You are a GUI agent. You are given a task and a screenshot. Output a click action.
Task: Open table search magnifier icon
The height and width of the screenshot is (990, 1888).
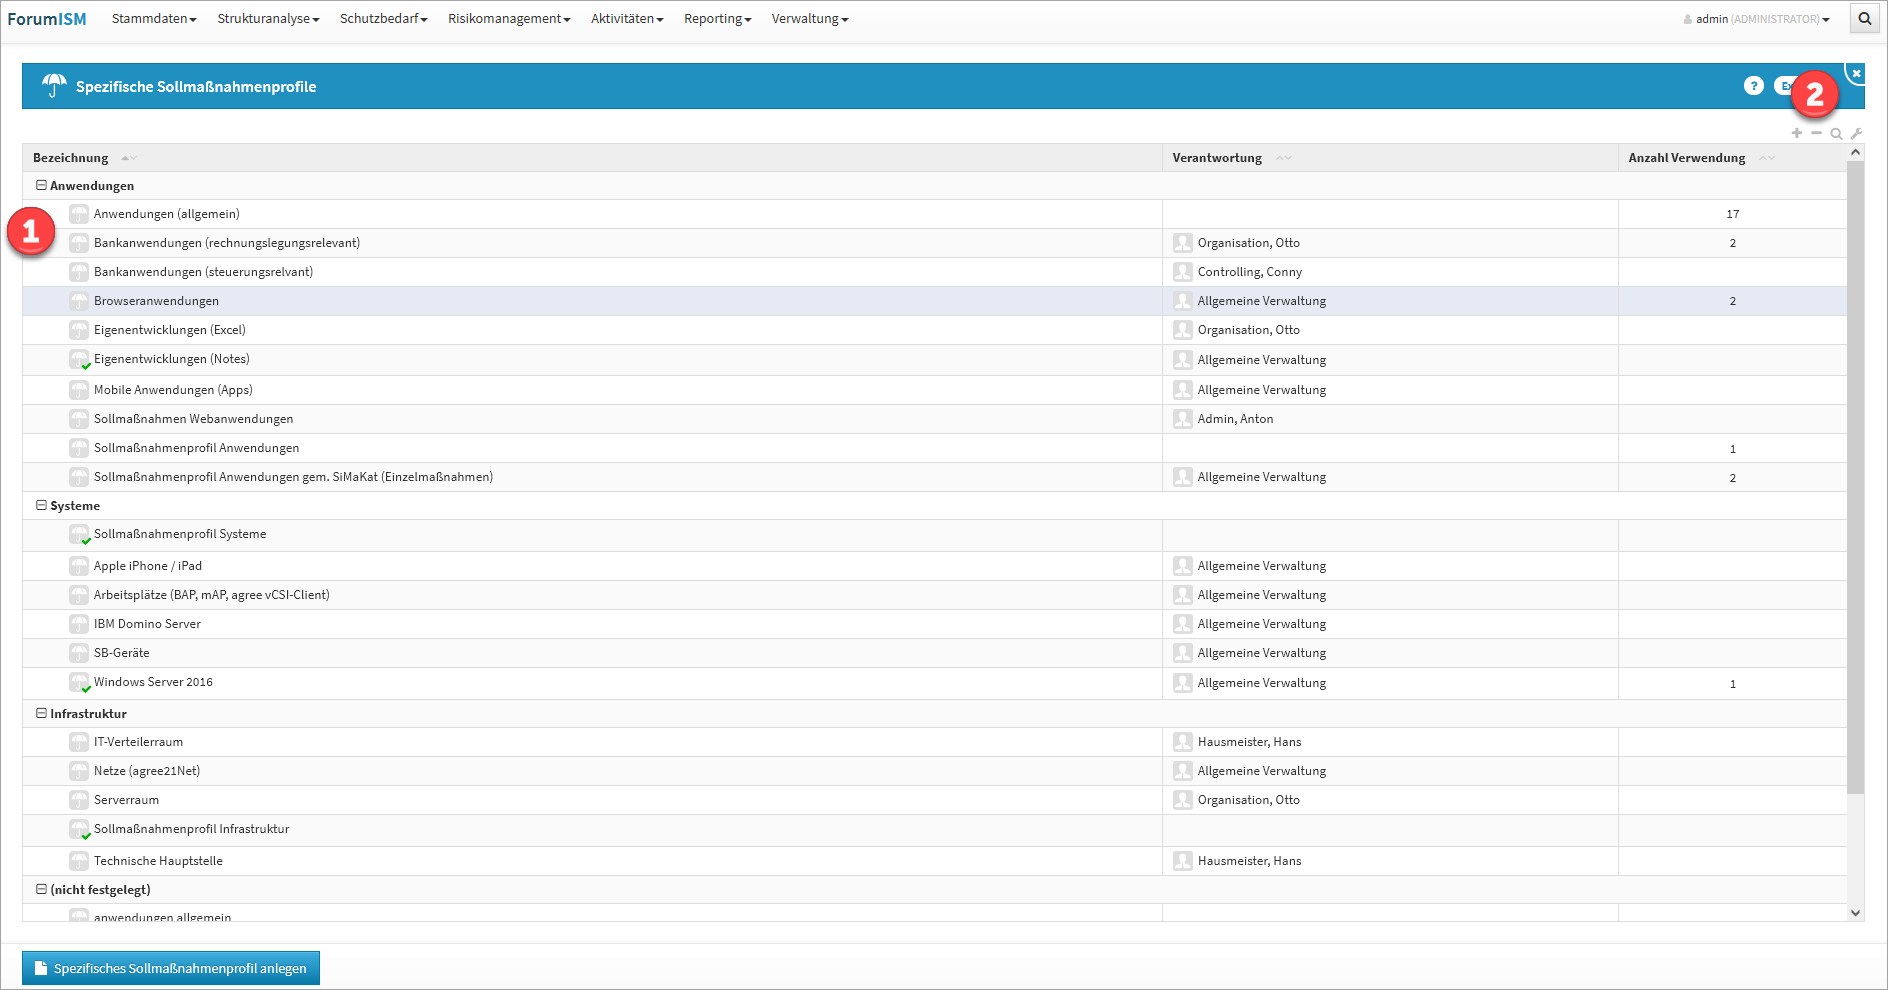click(x=1836, y=133)
